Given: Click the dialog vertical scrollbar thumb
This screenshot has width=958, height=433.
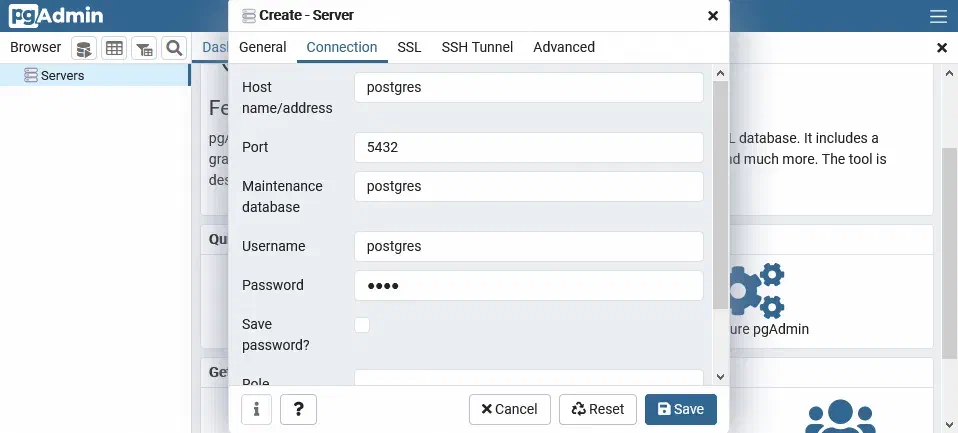Looking at the screenshot, I should click(720, 195).
